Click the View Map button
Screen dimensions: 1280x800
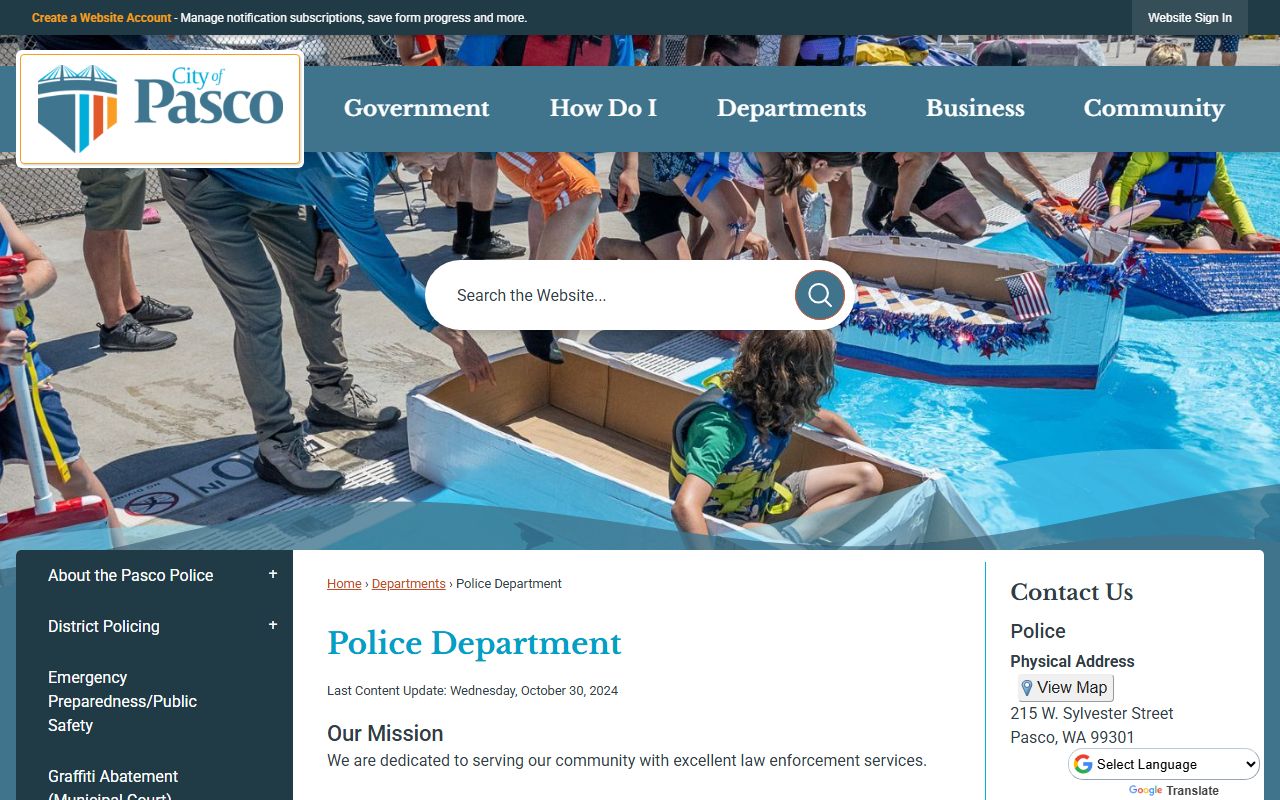[1065, 688]
